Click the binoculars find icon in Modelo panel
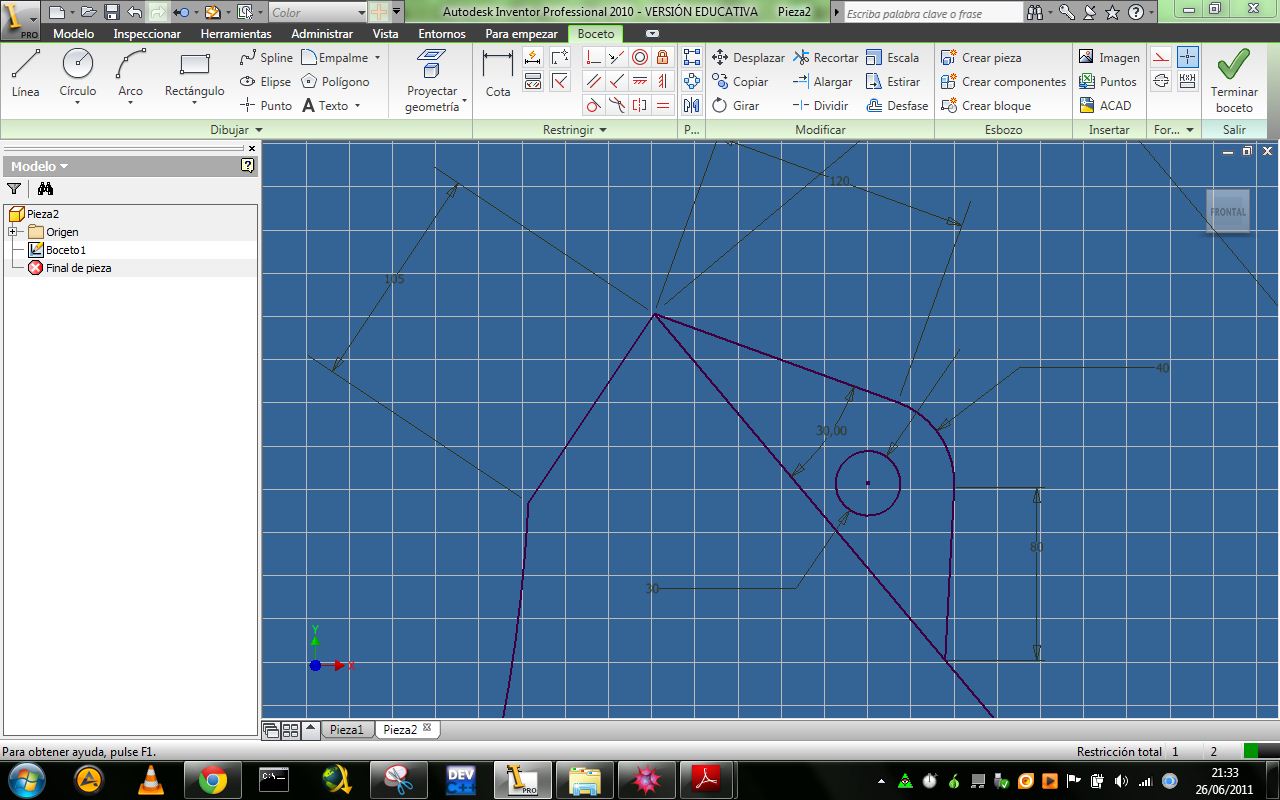Image resolution: width=1280 pixels, height=800 pixels. click(x=45, y=188)
